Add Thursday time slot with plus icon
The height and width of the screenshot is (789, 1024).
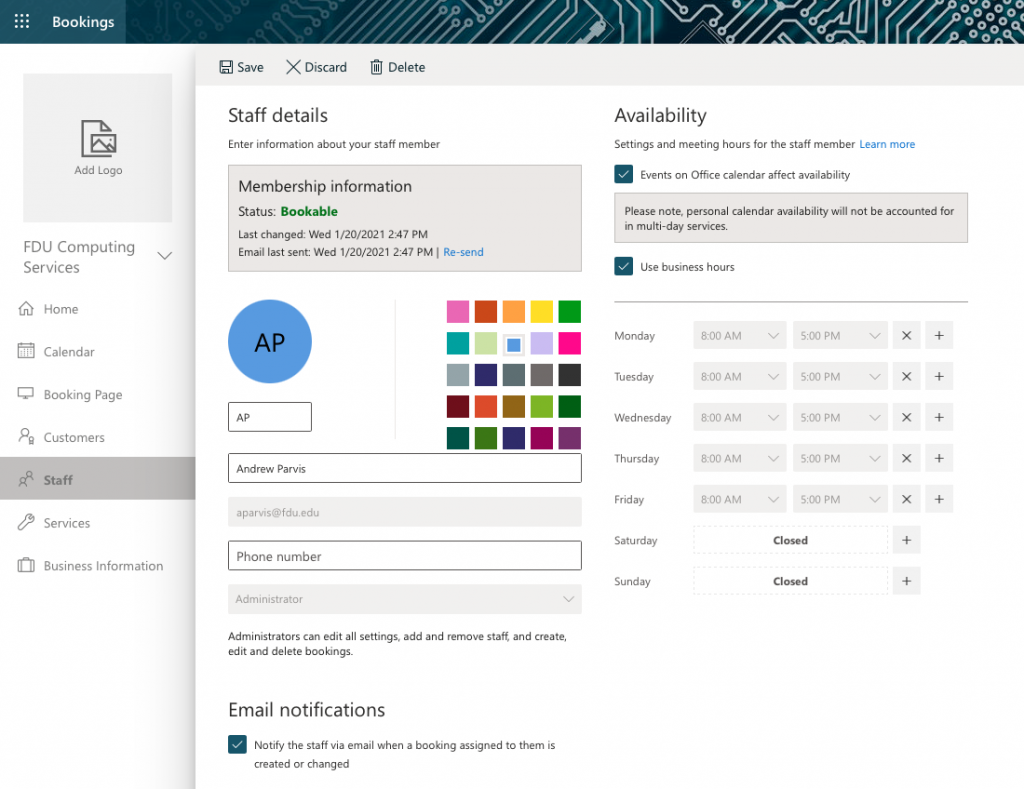939,459
